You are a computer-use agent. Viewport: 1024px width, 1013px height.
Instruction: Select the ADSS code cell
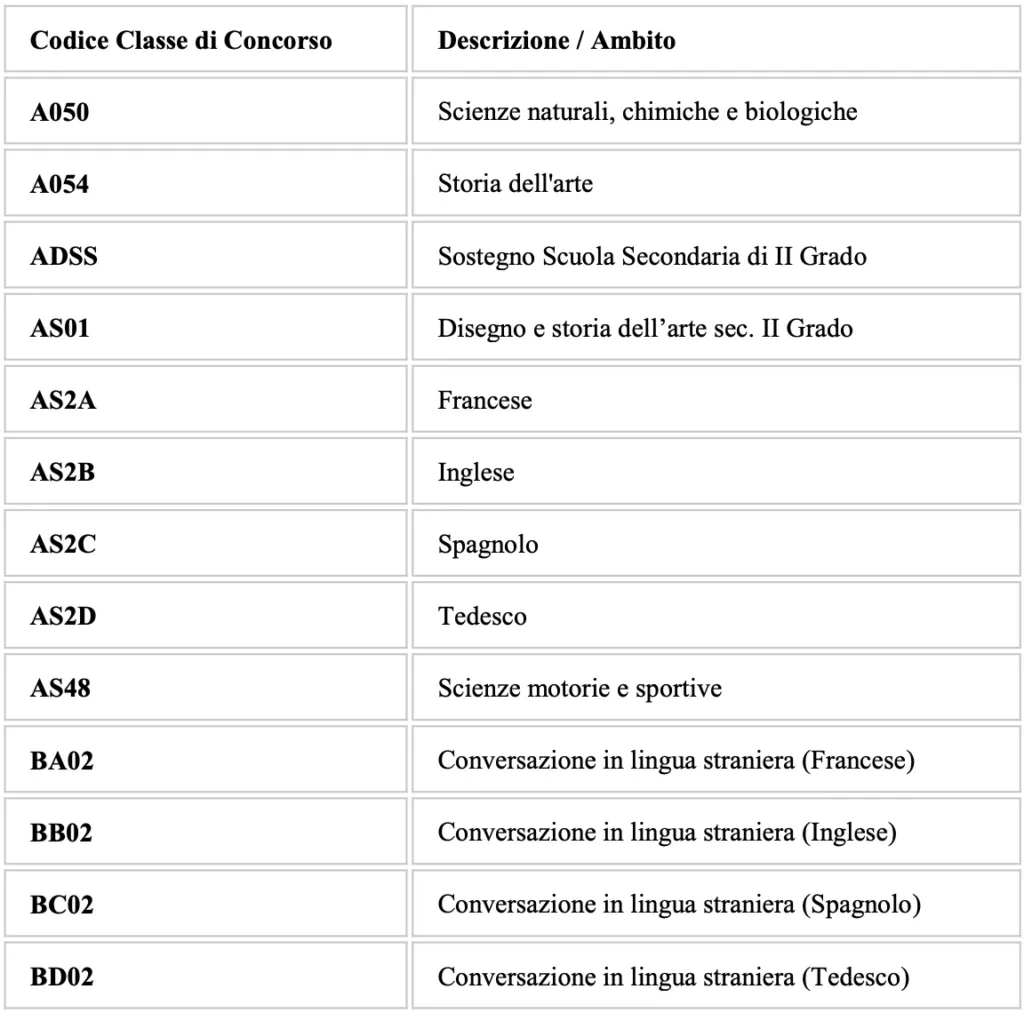click(x=206, y=255)
